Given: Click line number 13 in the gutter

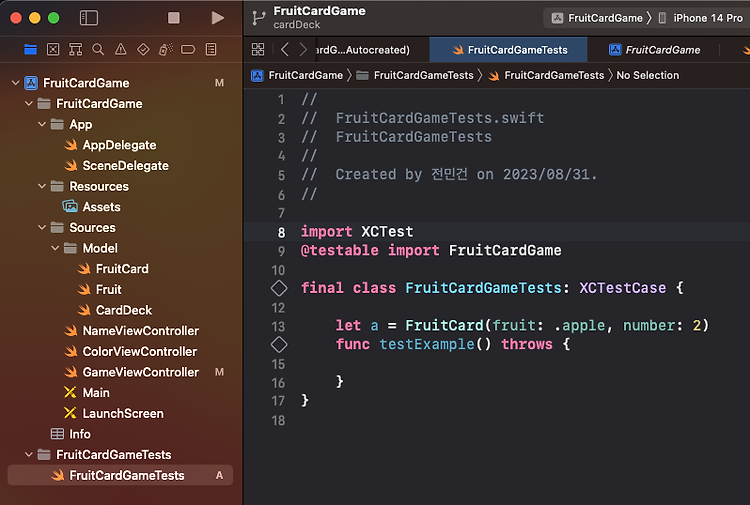Looking at the screenshot, I should 278,327.
